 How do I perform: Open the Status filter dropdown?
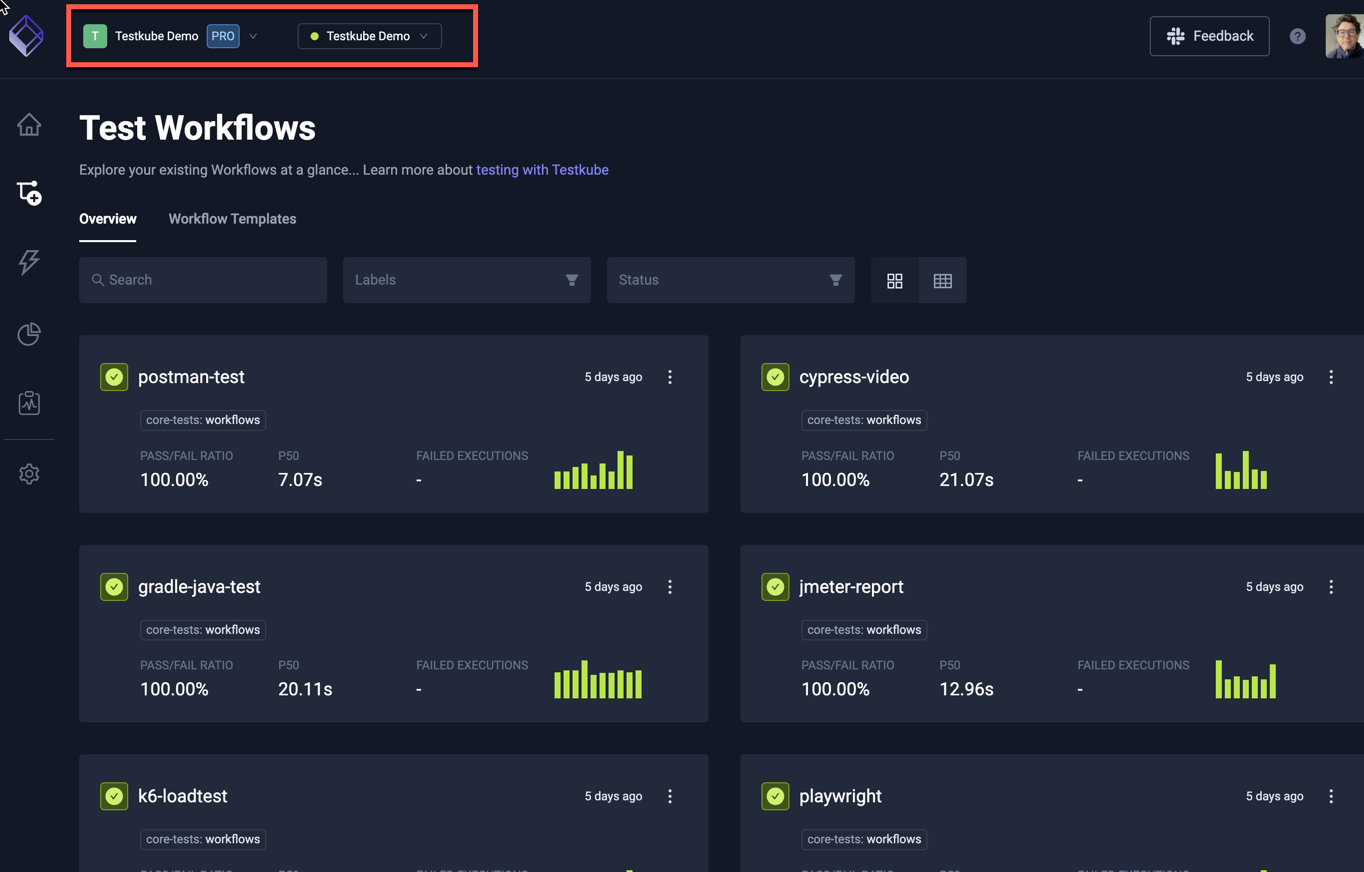click(730, 280)
